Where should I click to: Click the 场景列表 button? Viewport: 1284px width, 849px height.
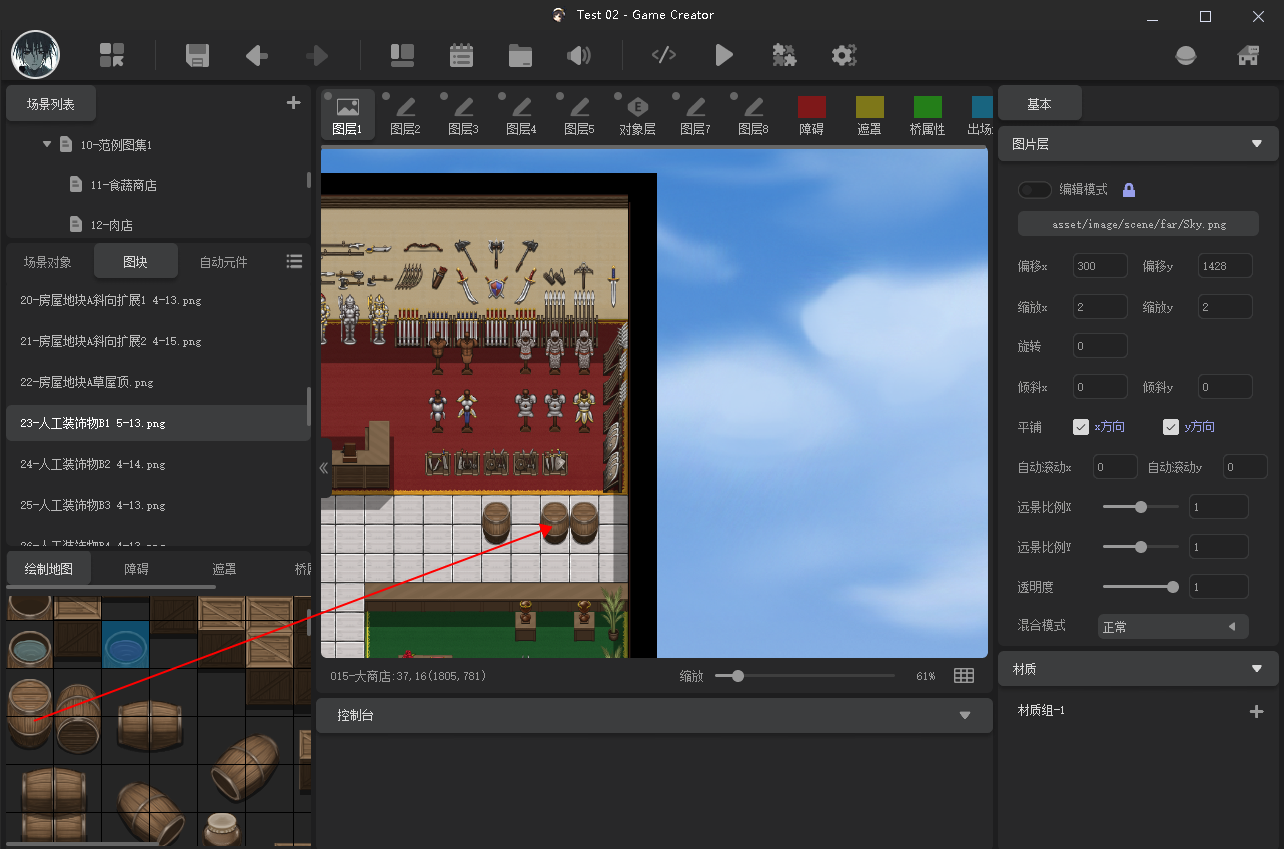(52, 103)
